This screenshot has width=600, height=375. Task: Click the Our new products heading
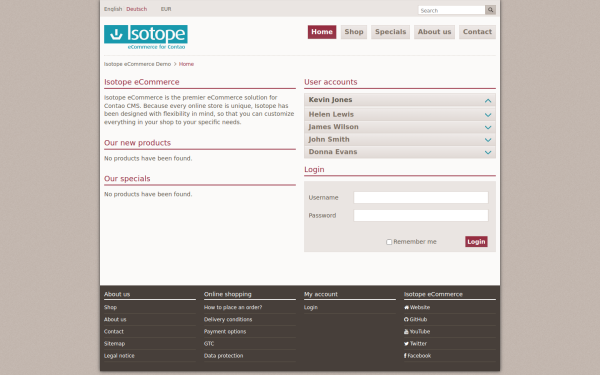pyautogui.click(x=137, y=143)
